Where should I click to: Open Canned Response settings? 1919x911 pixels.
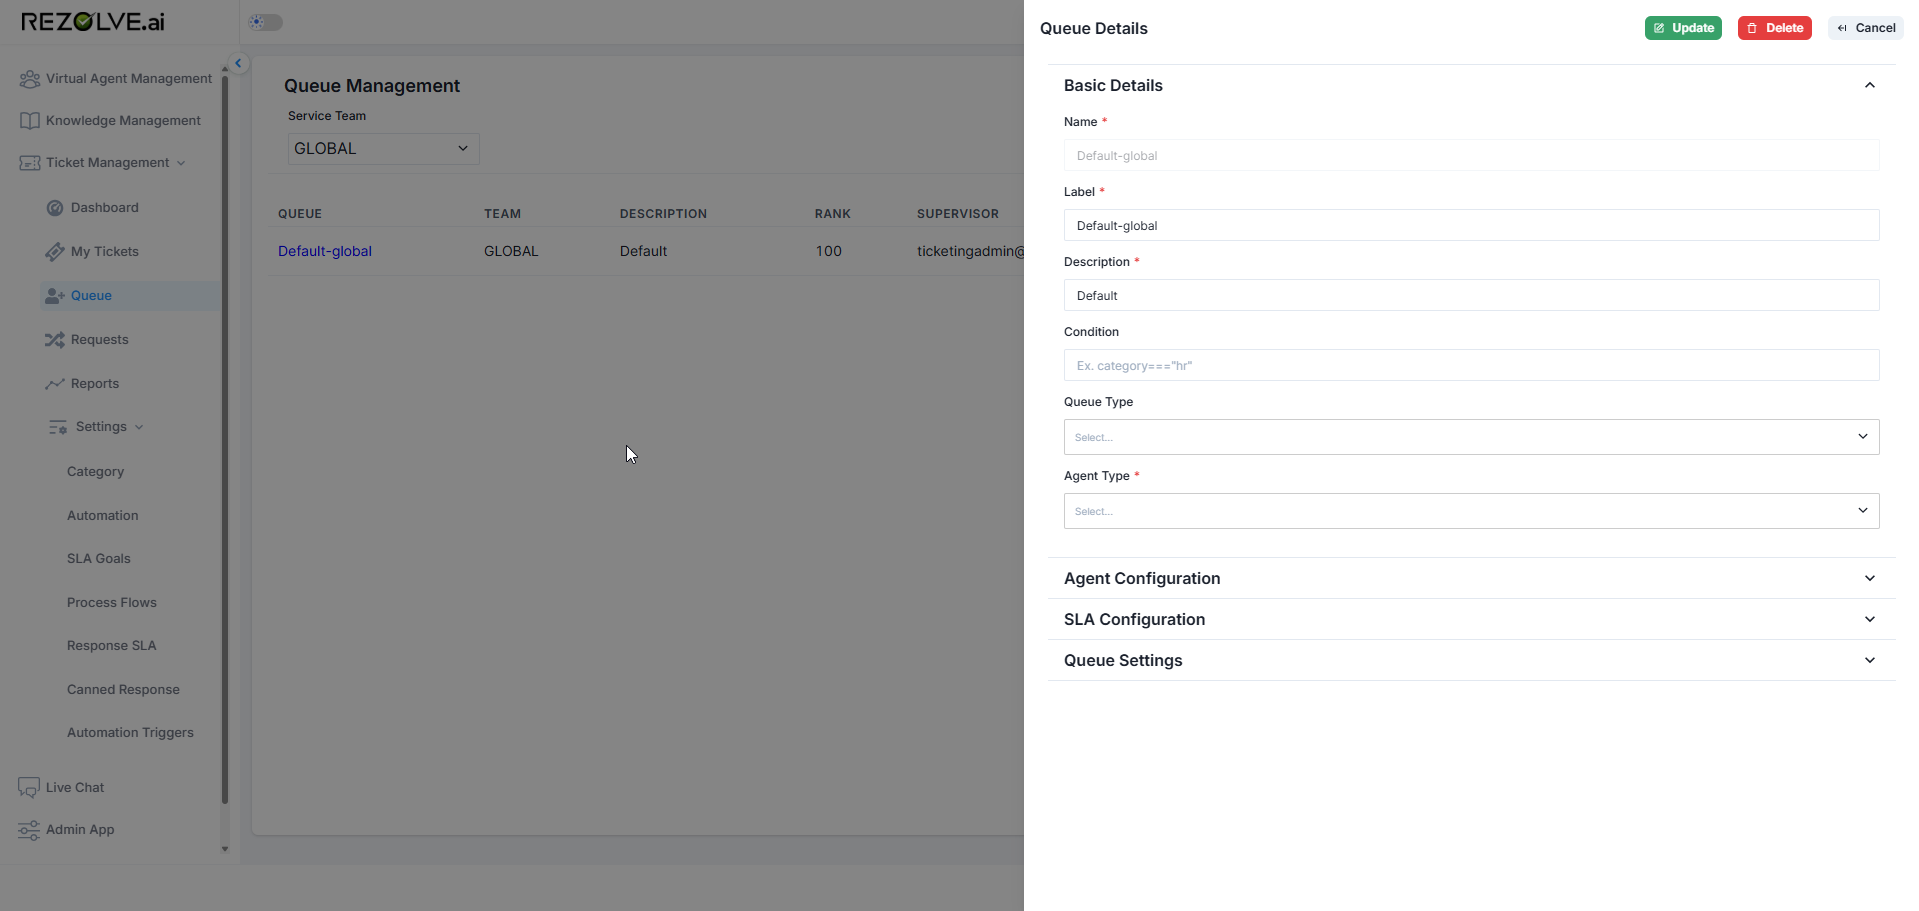124,690
